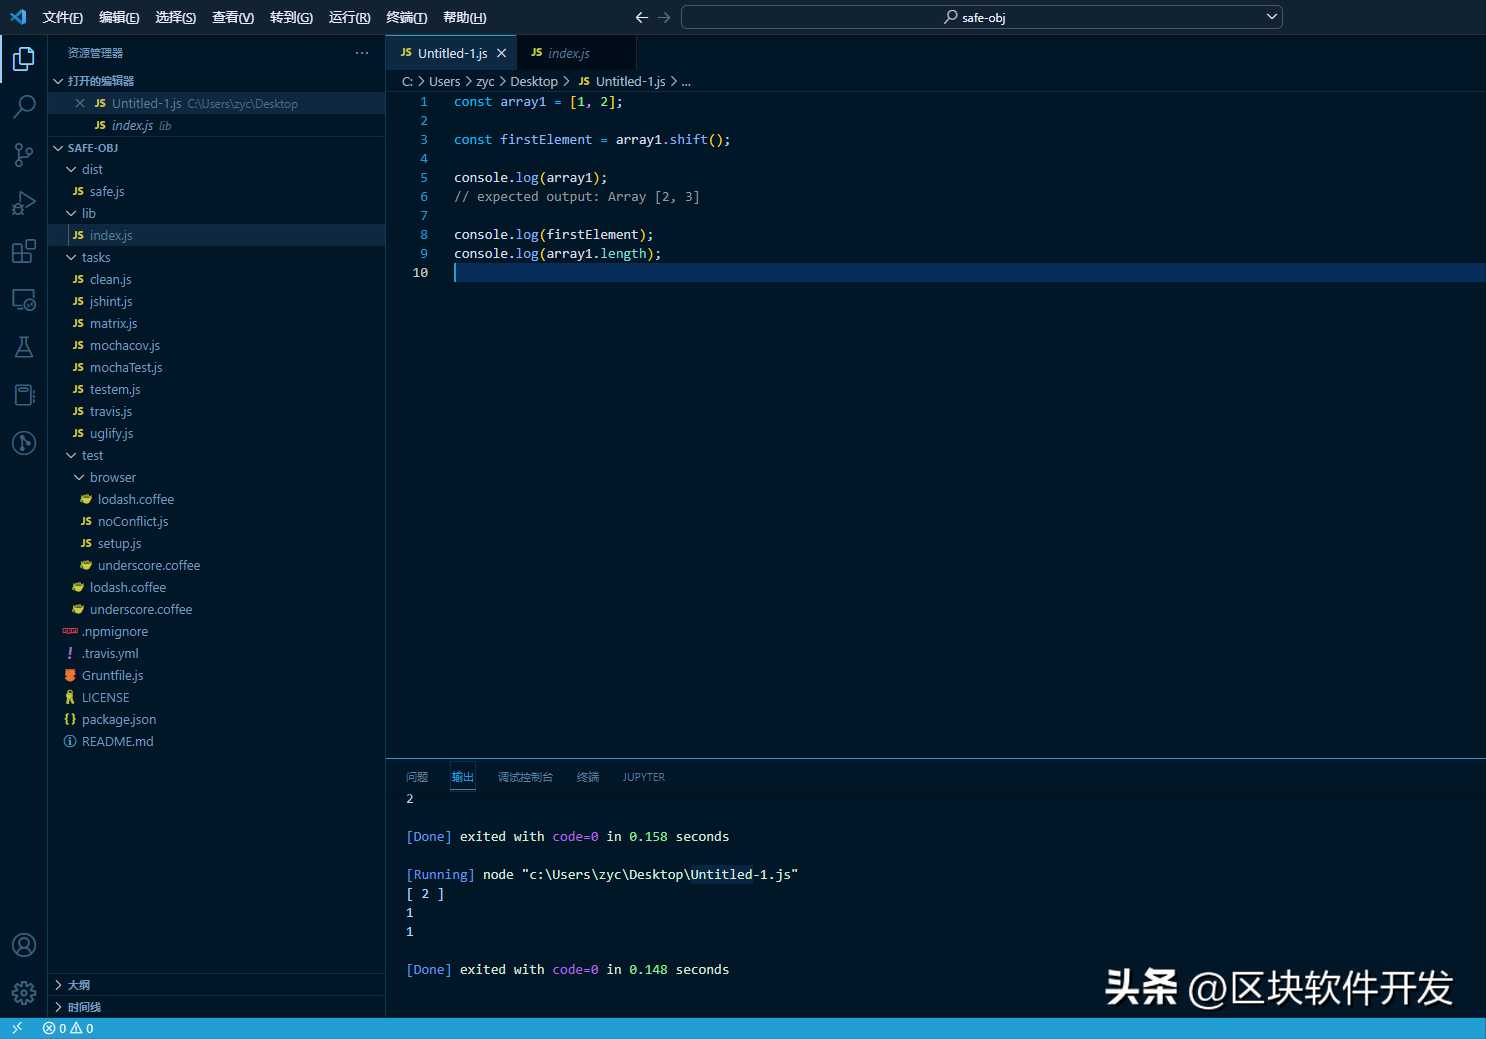Image resolution: width=1486 pixels, height=1039 pixels.
Task: Open the 文件(F) menu
Action: (63, 17)
